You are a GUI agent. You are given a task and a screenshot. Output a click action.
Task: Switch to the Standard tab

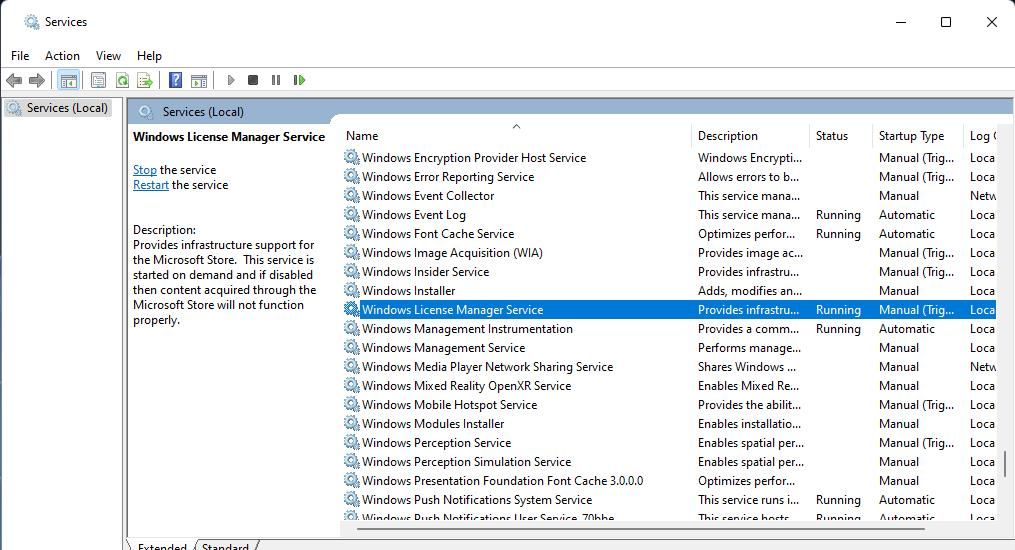(x=225, y=545)
